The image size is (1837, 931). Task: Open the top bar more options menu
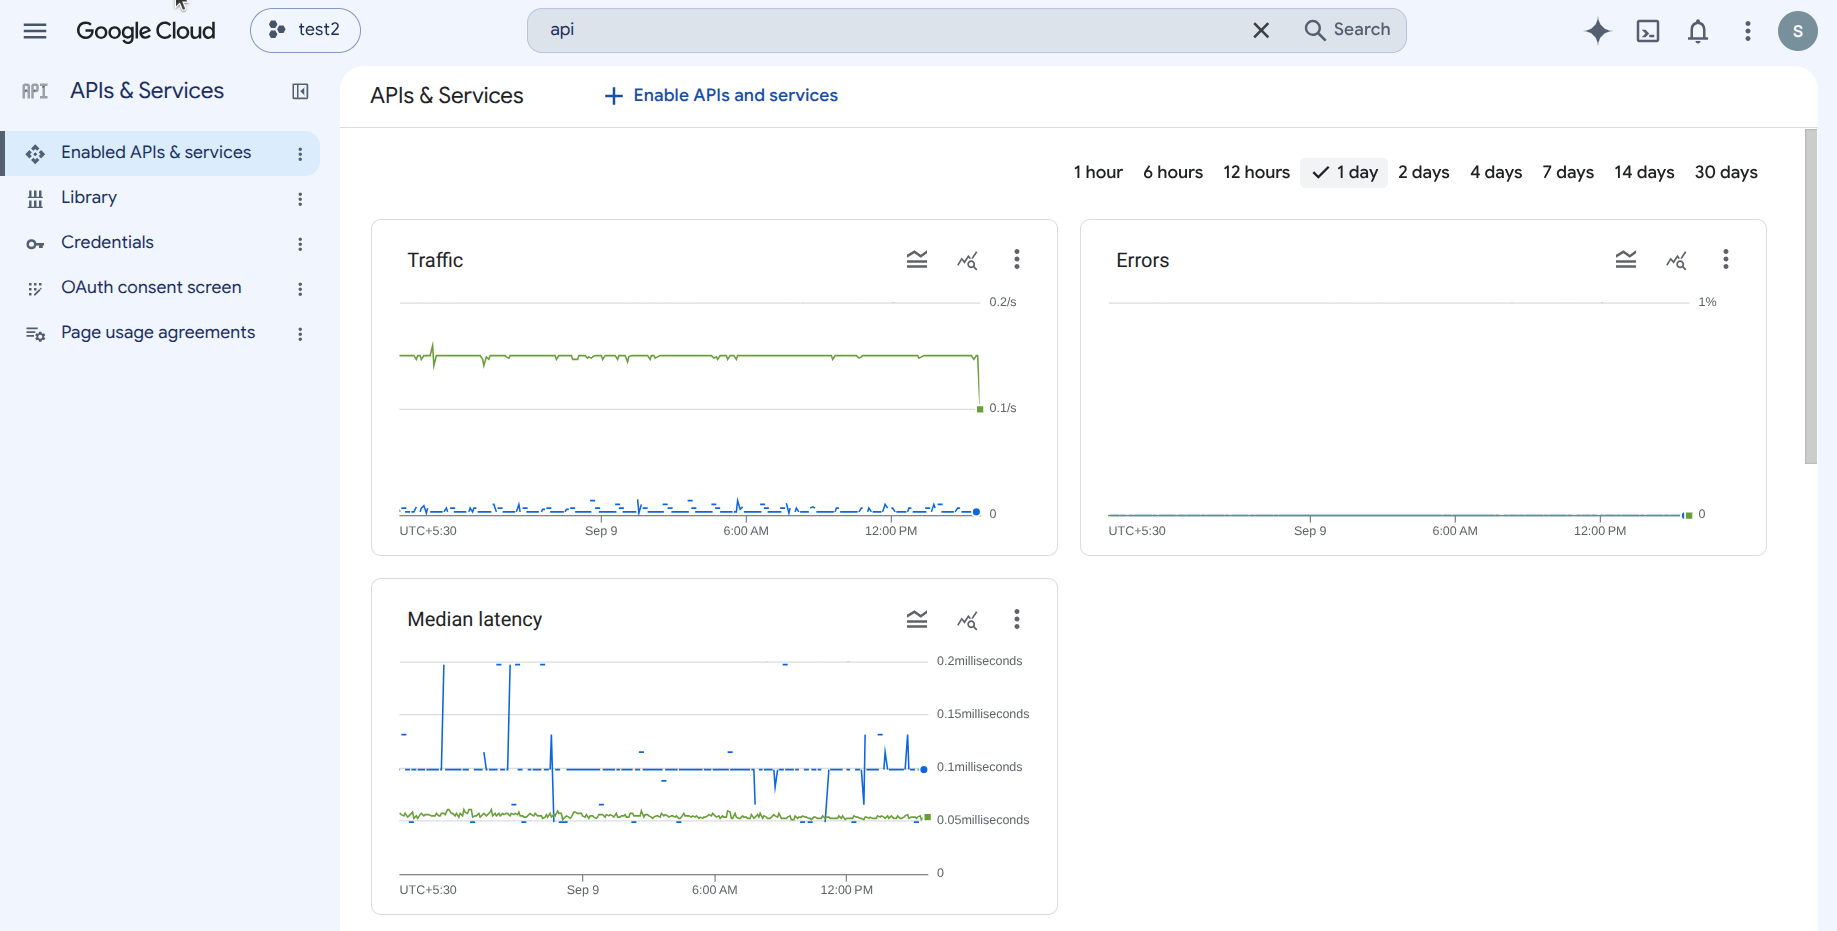pos(1748,31)
